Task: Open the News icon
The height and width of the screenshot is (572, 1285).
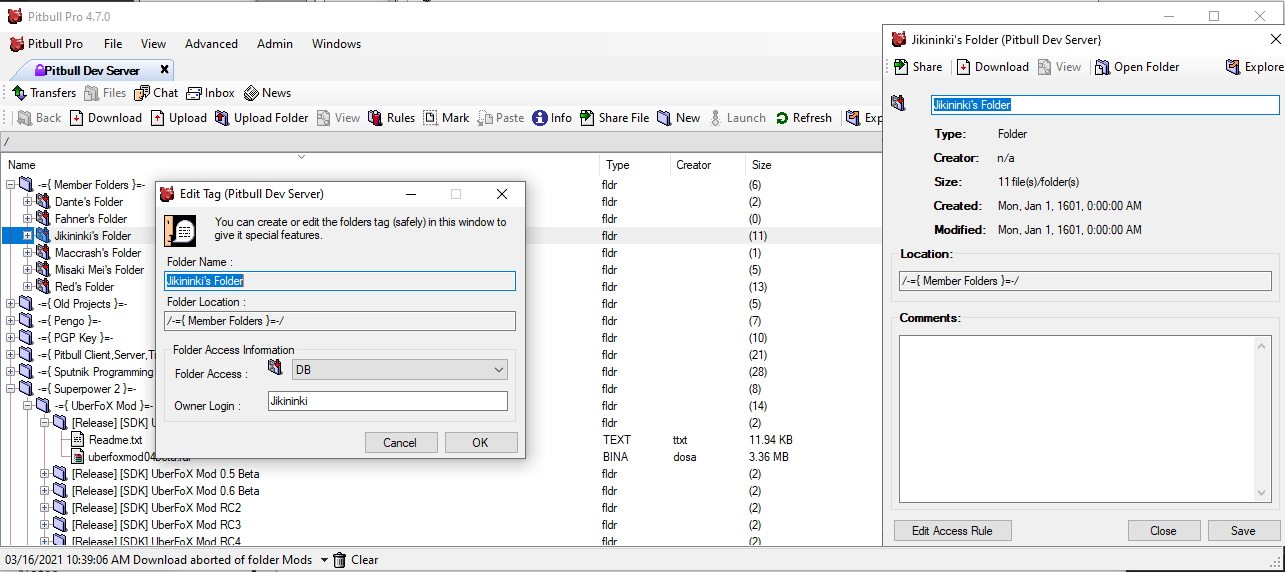Action: [251, 93]
